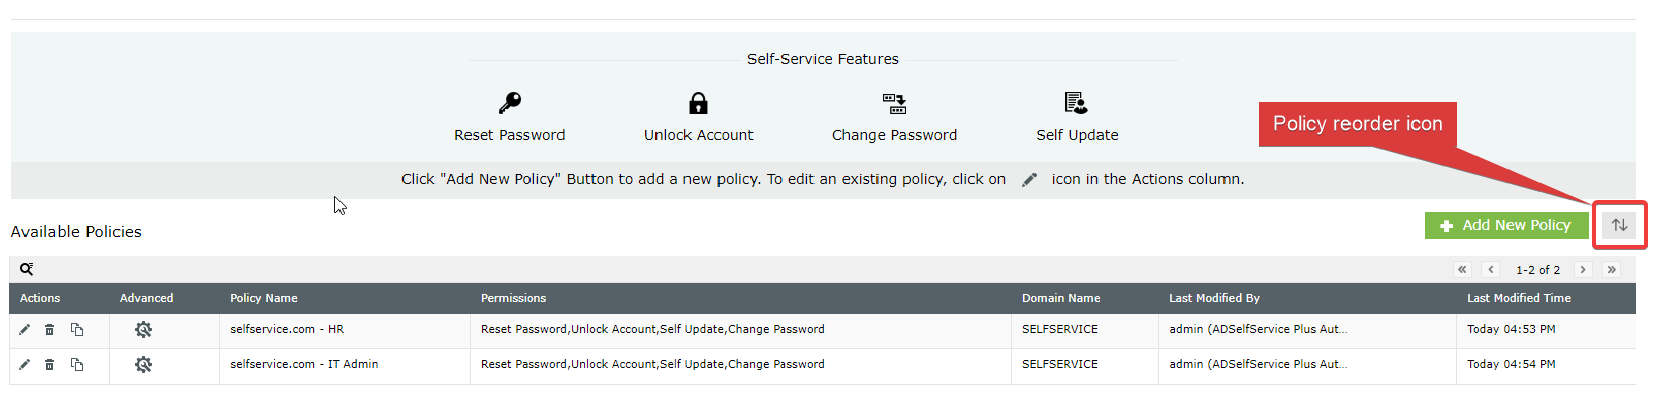Image resolution: width=1676 pixels, height=418 pixels.
Task: Copy the selfservice.com - HR policy
Action: (x=77, y=329)
